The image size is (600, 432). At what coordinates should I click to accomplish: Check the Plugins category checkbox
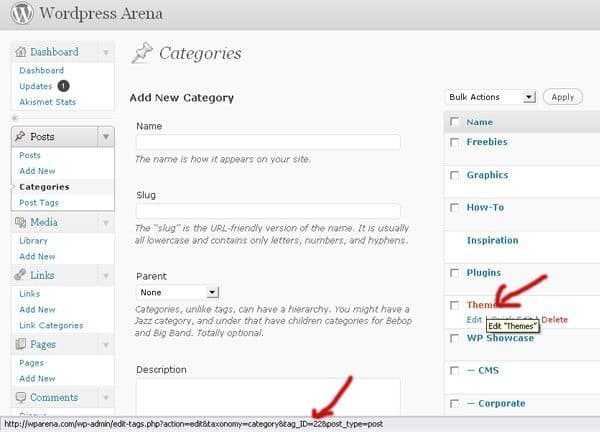click(455, 273)
